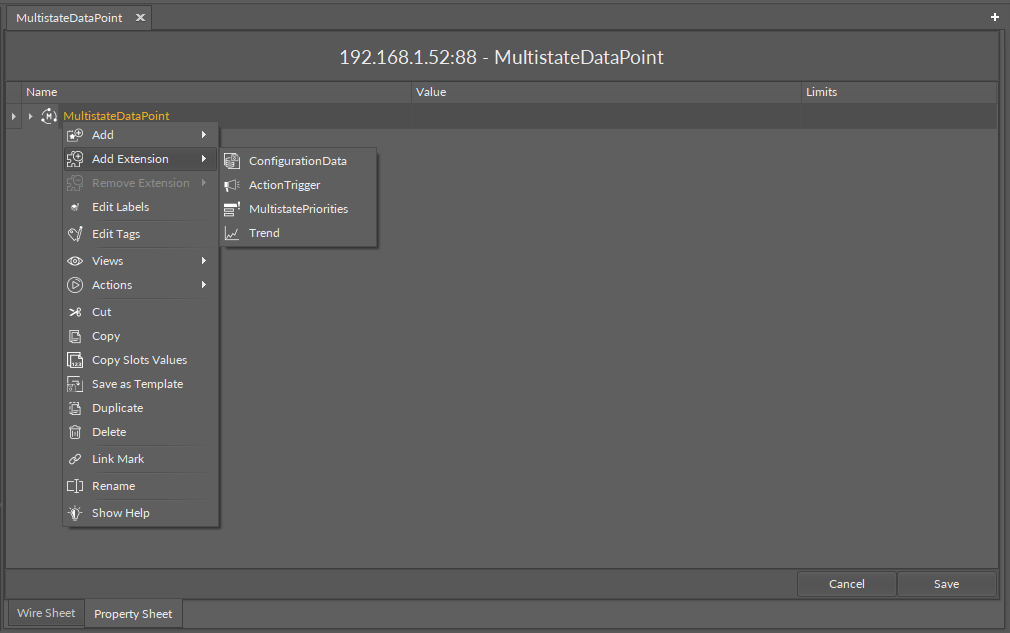1010x633 pixels.
Task: Click the MultistateDataPoint component icon in row
Action: point(49,116)
